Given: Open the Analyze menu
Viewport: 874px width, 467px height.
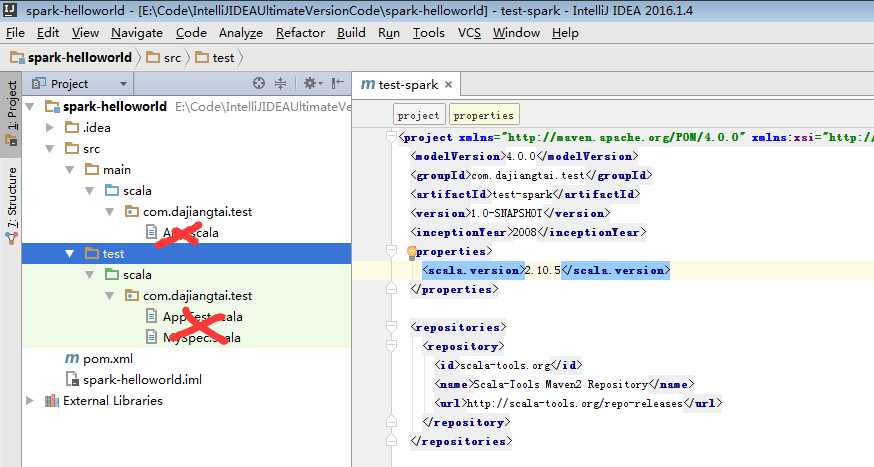Looking at the screenshot, I should [241, 33].
